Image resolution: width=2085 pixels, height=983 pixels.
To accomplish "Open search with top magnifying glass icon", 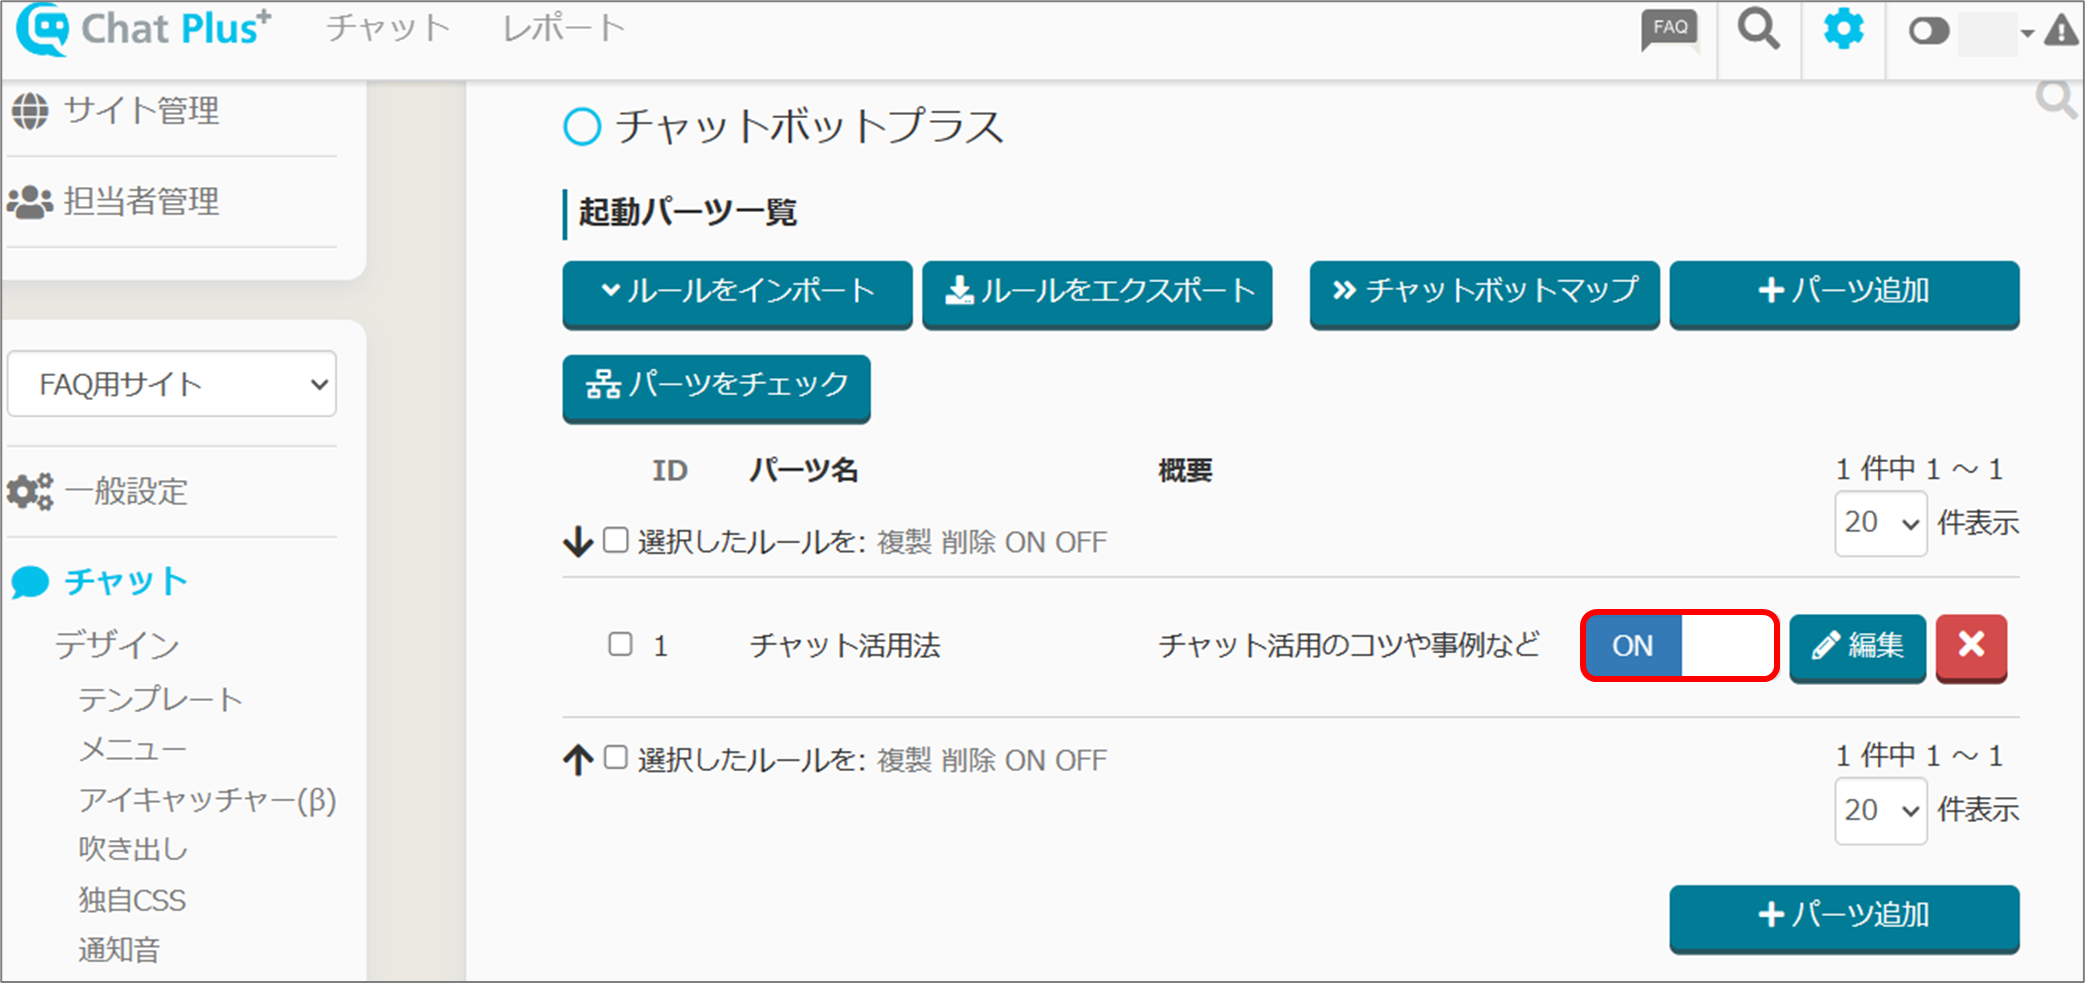I will click(1758, 30).
